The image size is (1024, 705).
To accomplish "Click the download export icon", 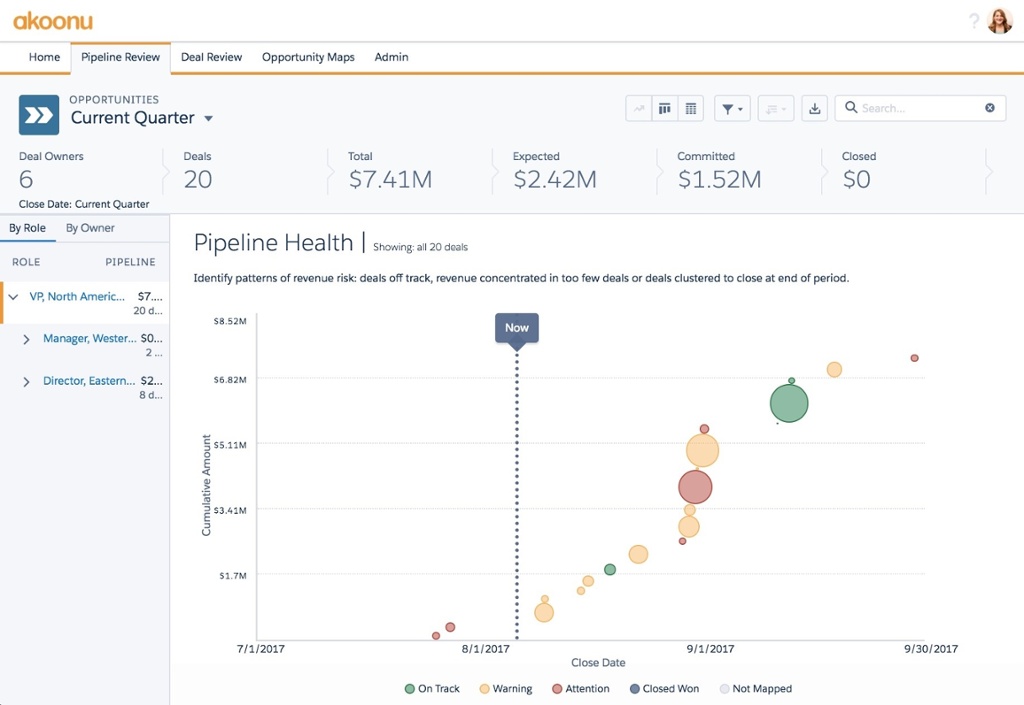I will (x=814, y=108).
